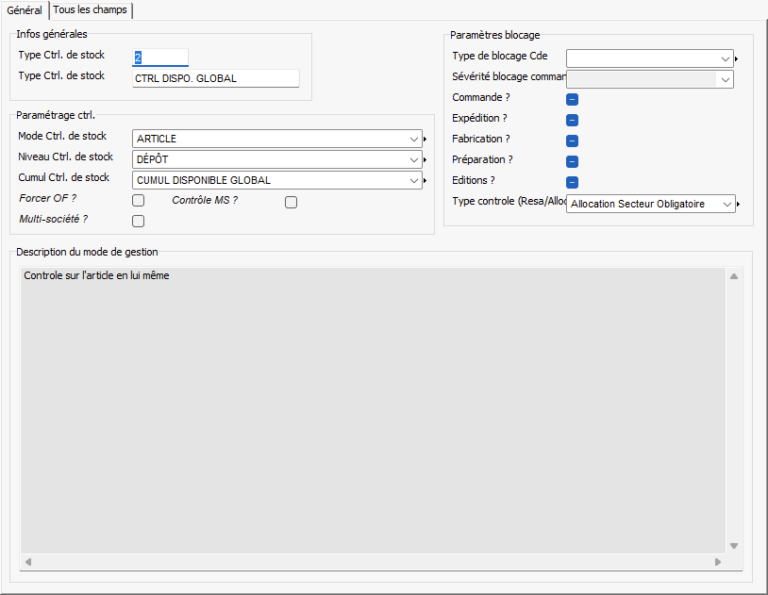Check the Multi-société checkbox
The image size is (768, 595).
point(139,221)
